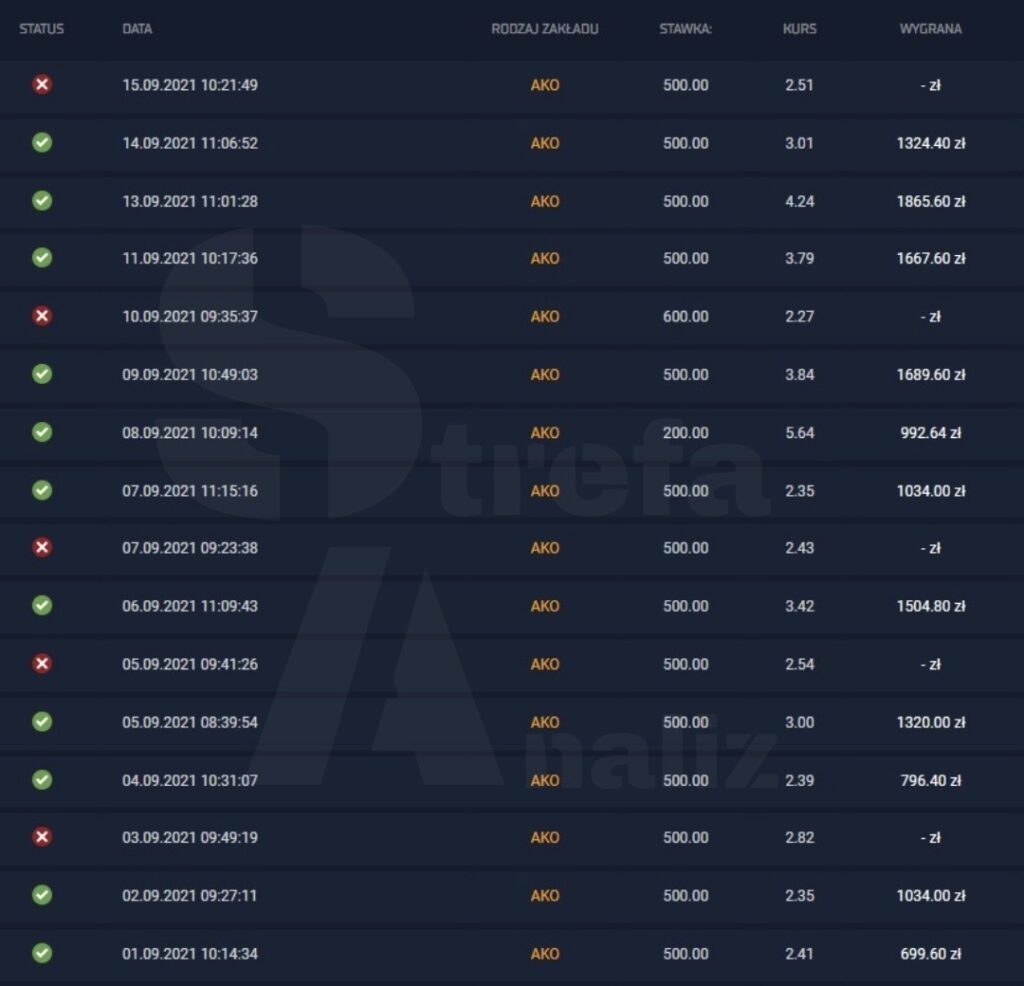Click winnings 1324.40 zł
The height and width of the screenshot is (986, 1024).
pos(931,143)
